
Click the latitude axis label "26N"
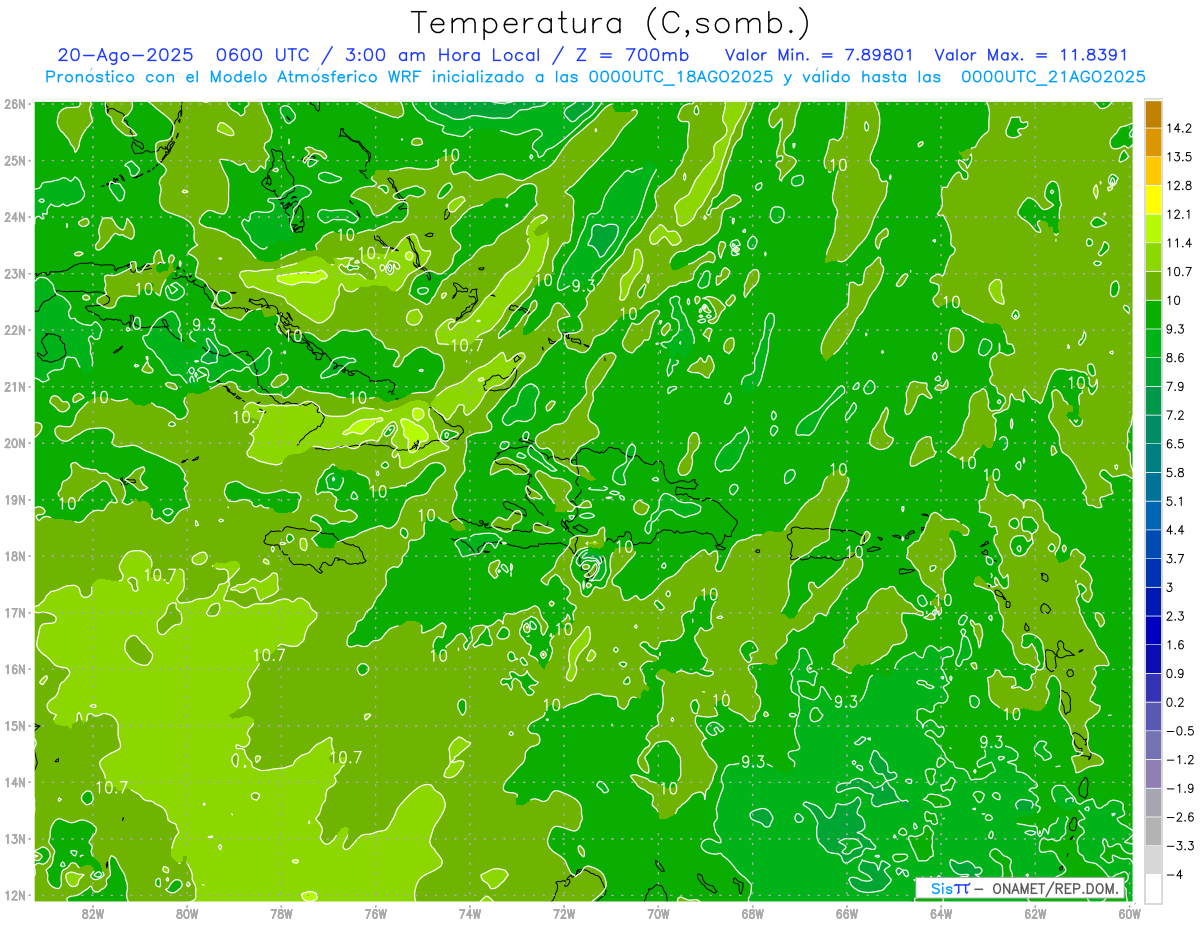pos(15,104)
